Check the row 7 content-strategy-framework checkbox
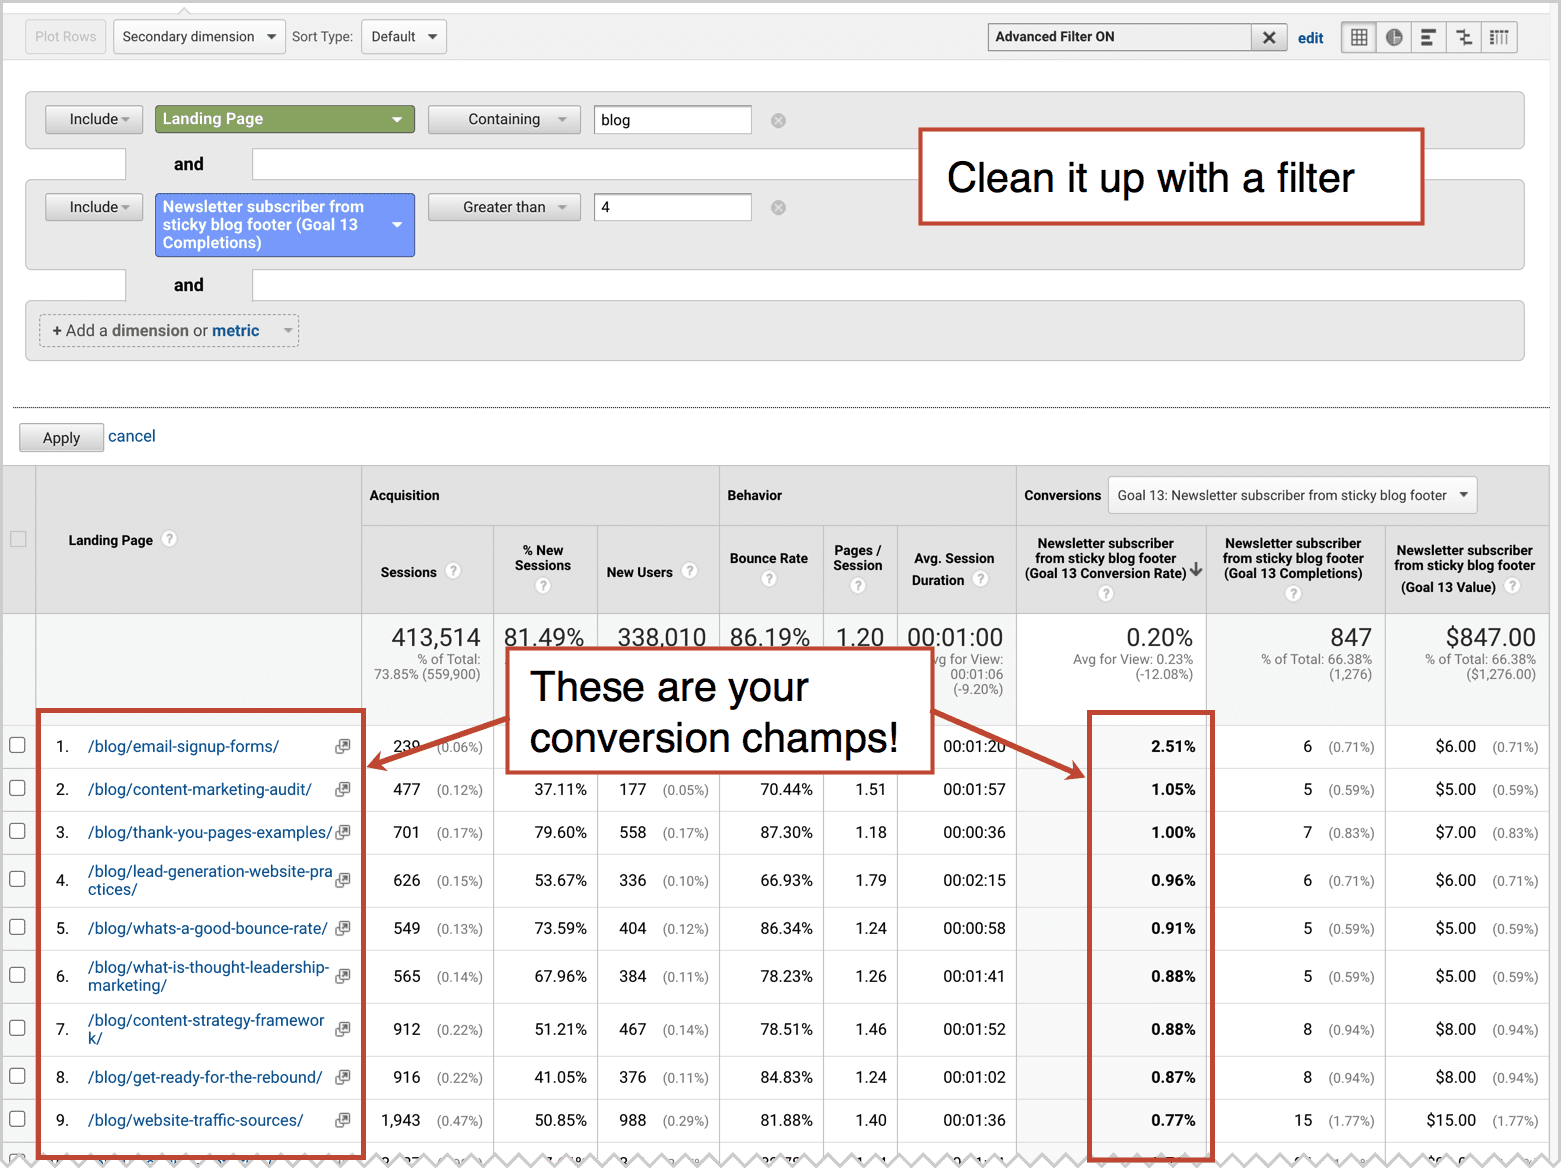Image resolution: width=1561 pixels, height=1168 pixels. 17,1028
